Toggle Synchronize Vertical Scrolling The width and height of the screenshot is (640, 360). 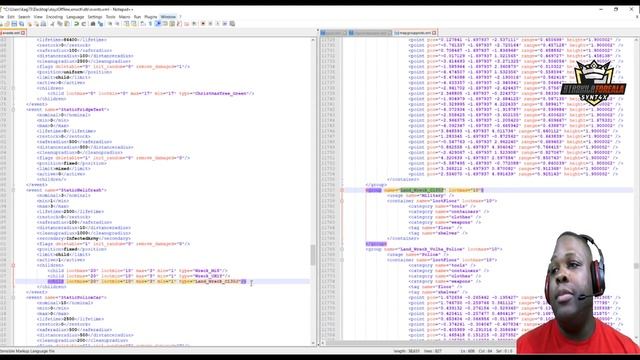coord(127,24)
